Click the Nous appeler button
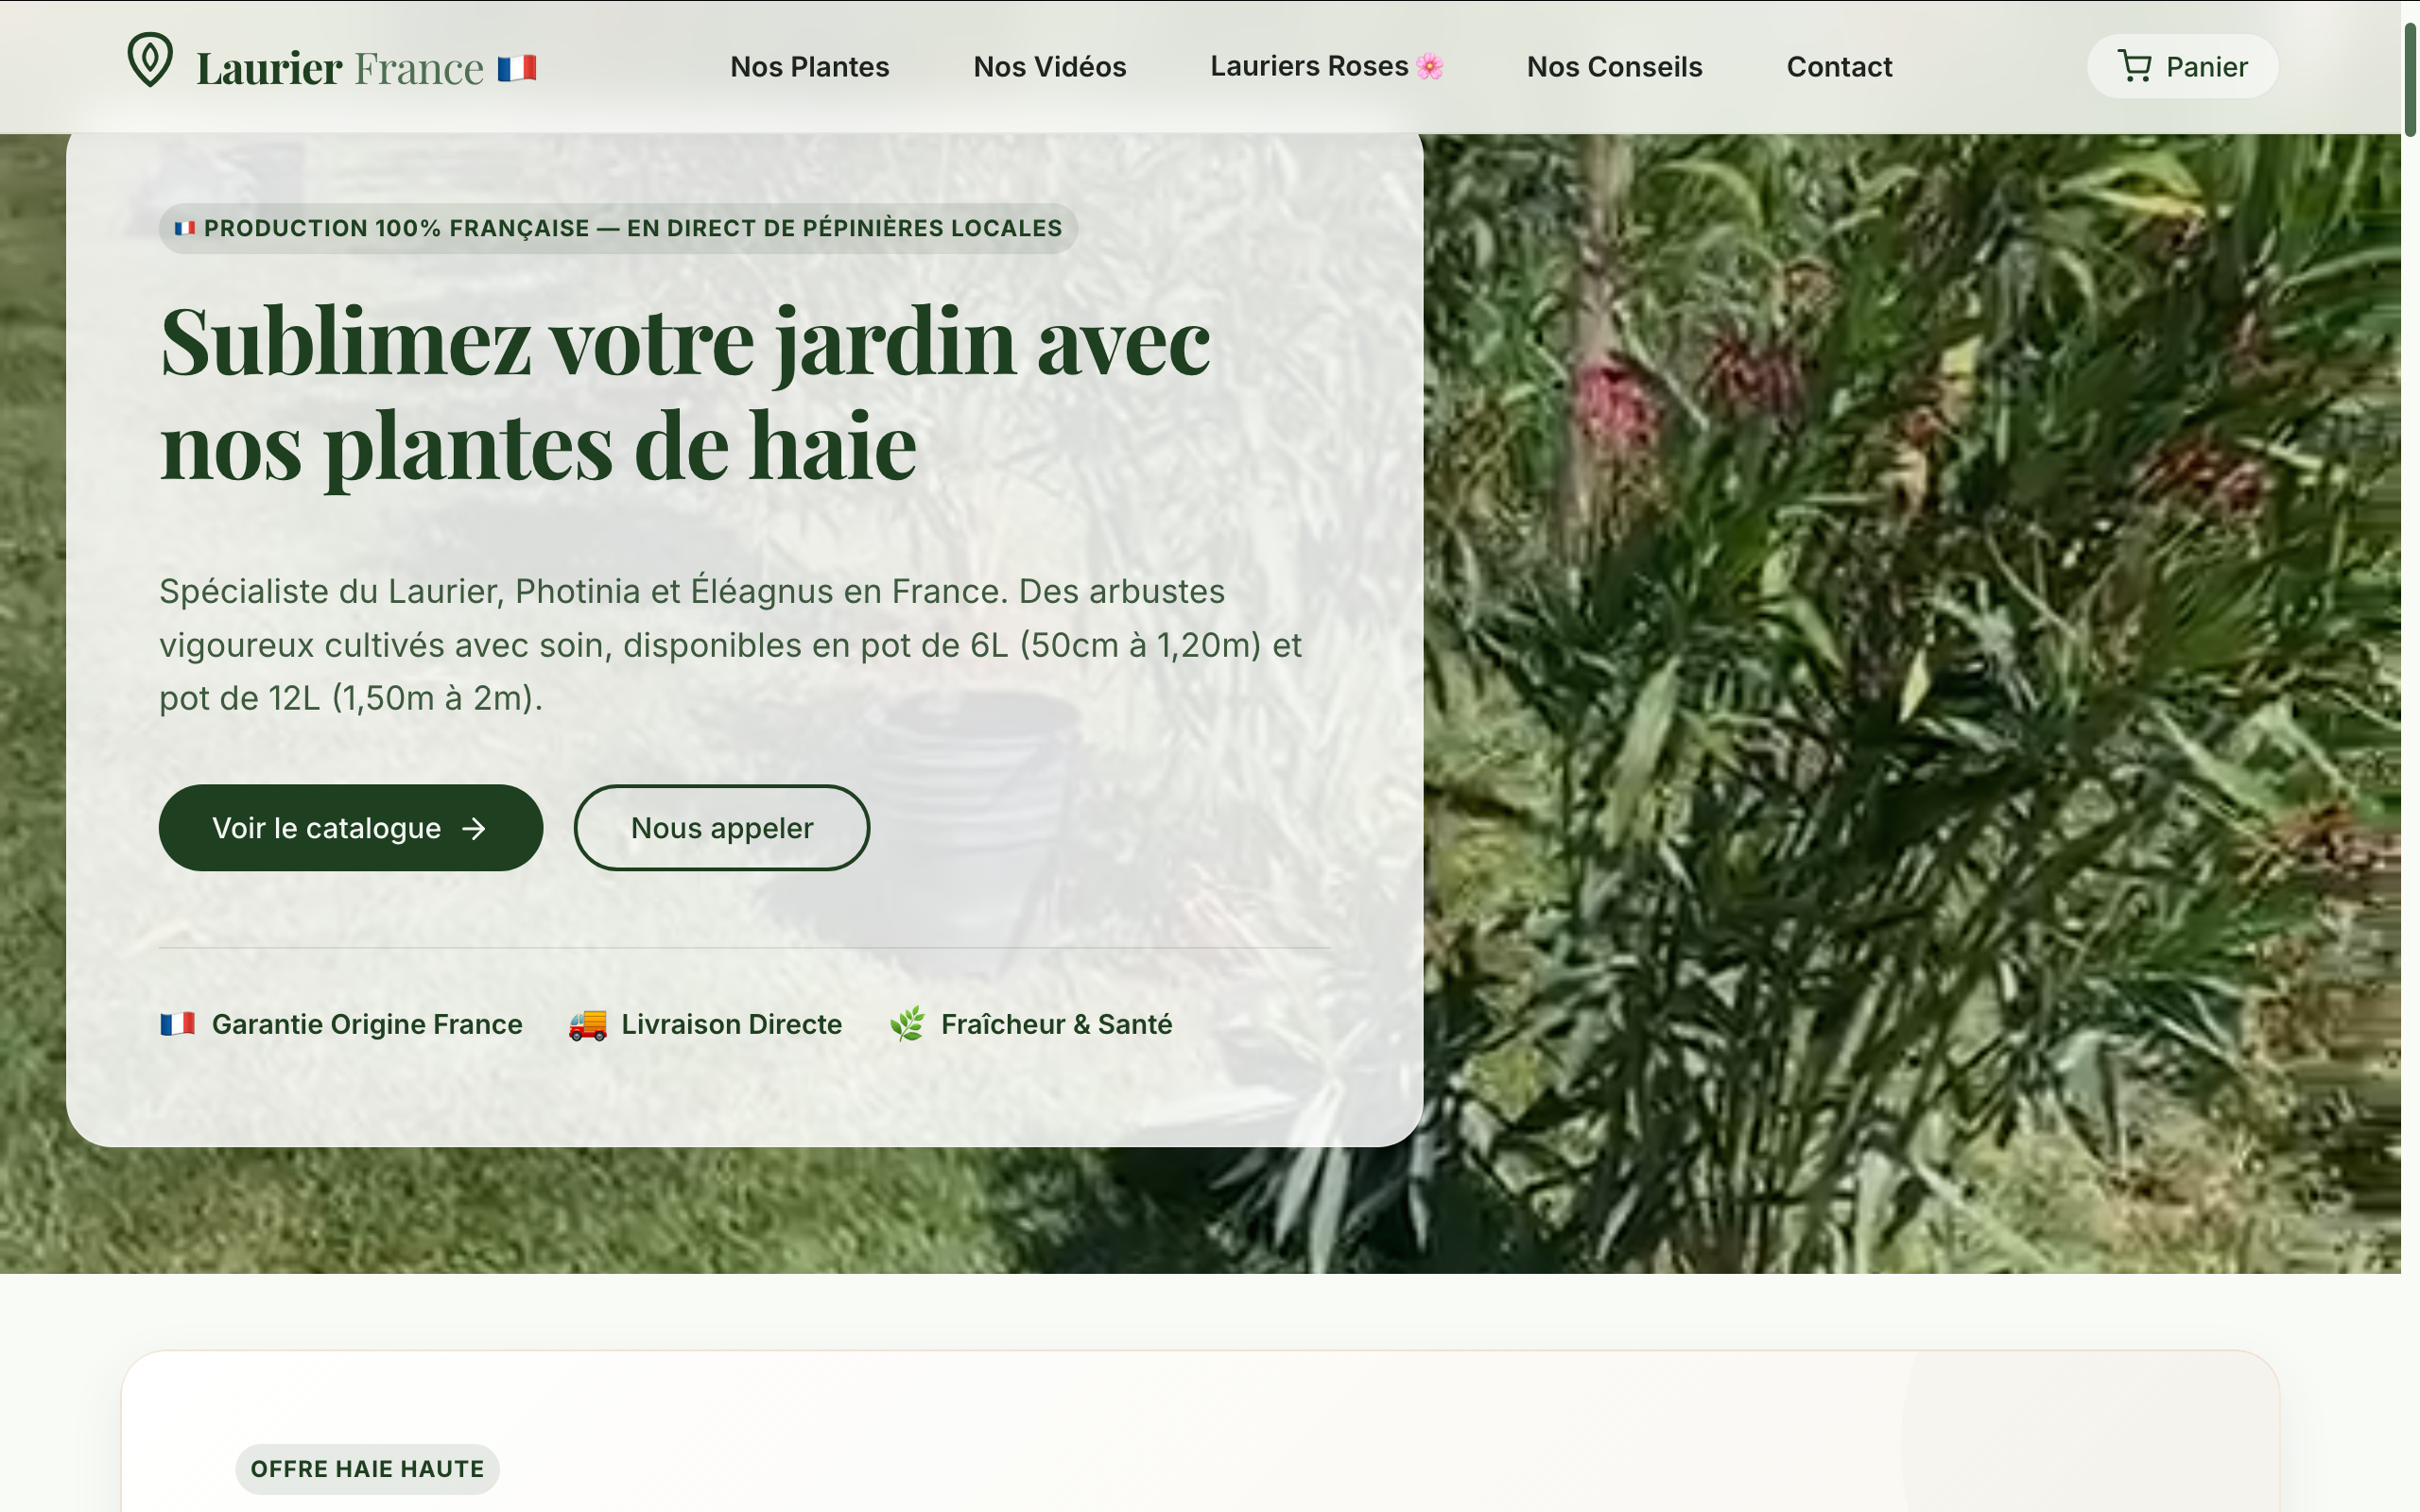2420x1512 pixels. (x=722, y=828)
